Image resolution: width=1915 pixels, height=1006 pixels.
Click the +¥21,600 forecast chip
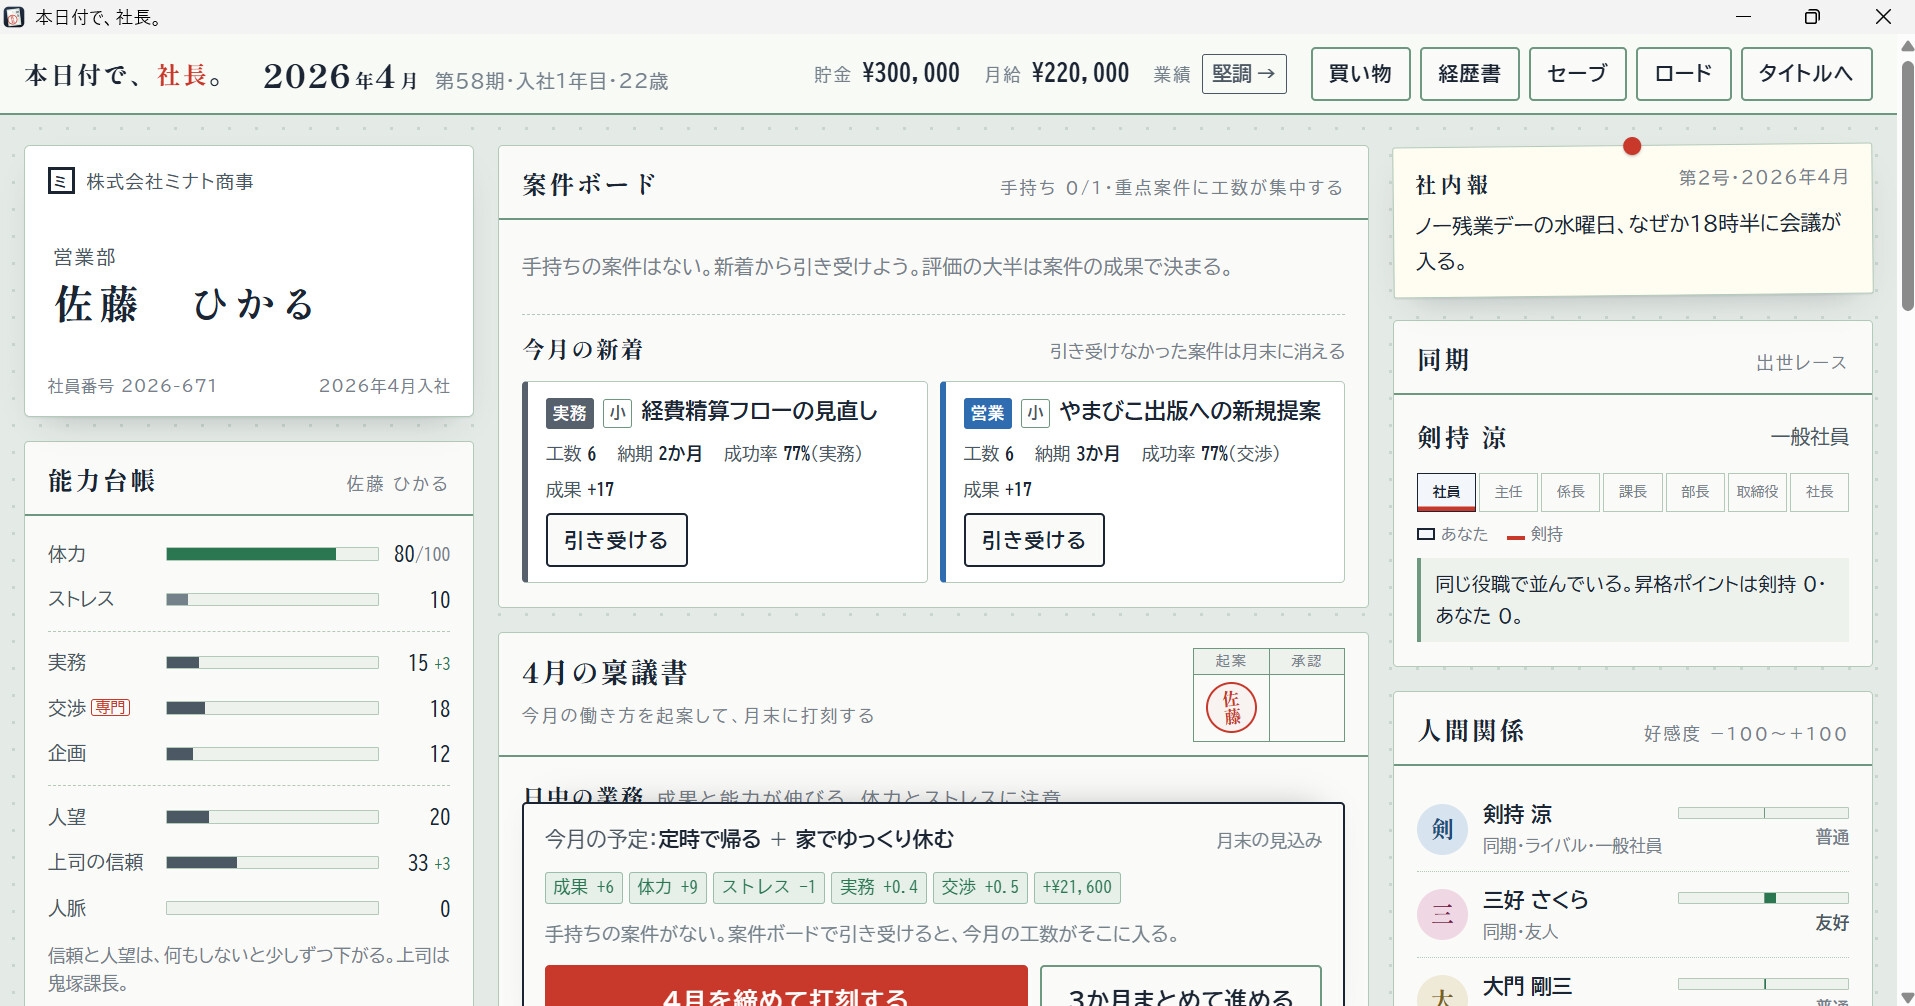1077,887
